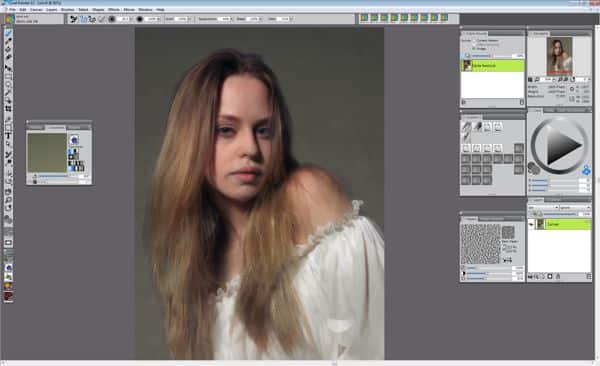Viewport: 600px width, 366px height.
Task: Open the File menu
Action: click(x=12, y=10)
